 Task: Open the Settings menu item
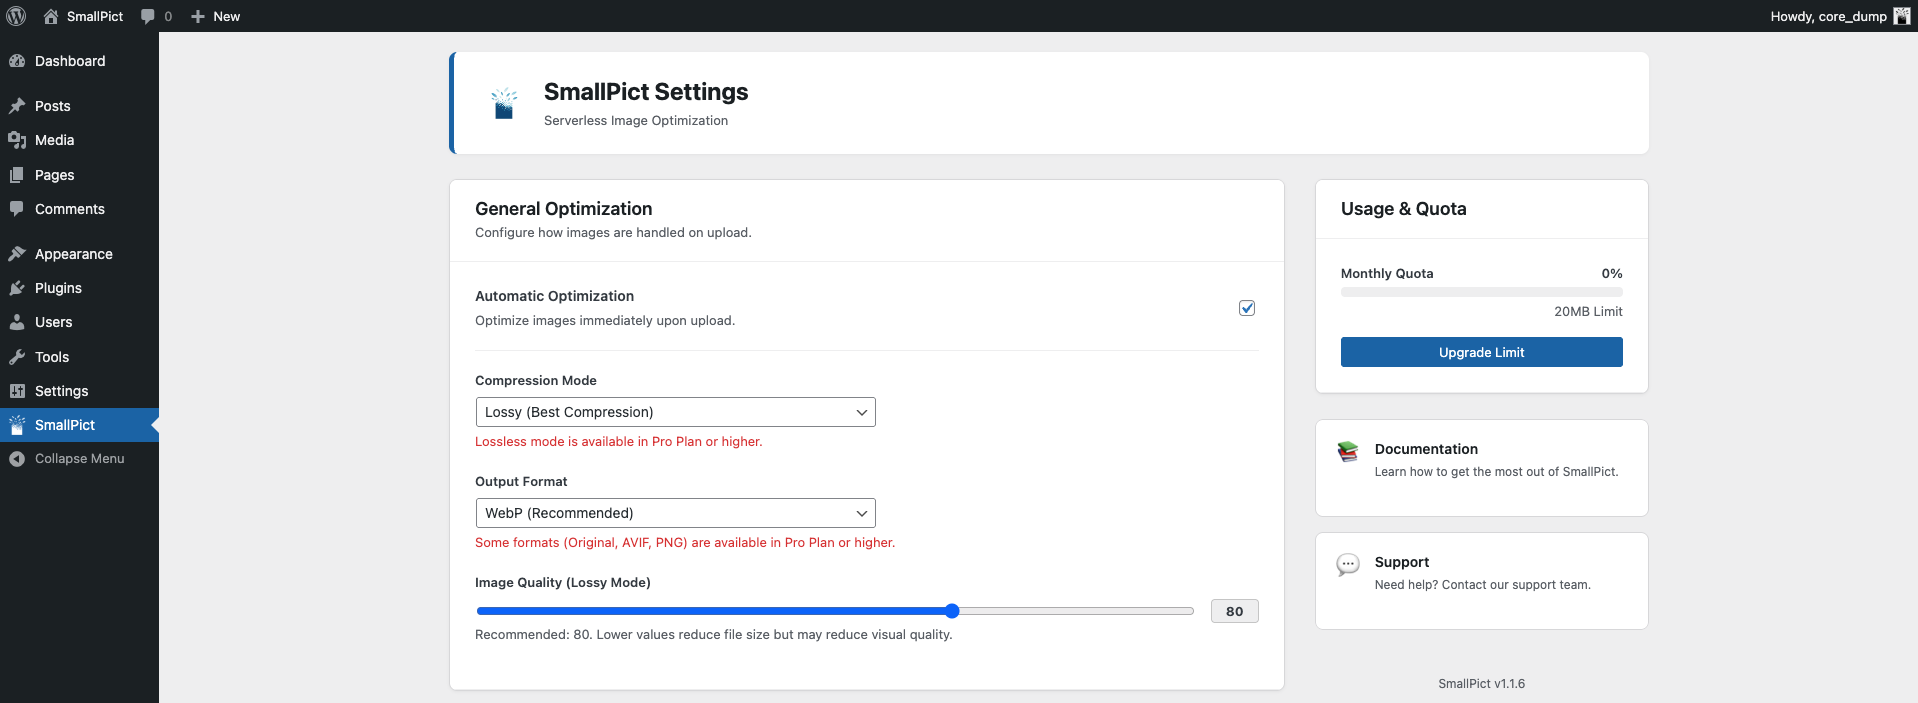click(x=61, y=391)
